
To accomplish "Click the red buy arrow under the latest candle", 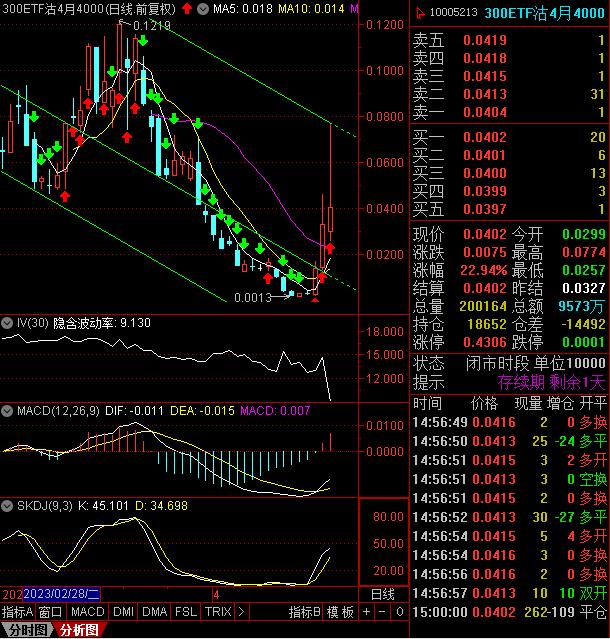I will [328, 248].
